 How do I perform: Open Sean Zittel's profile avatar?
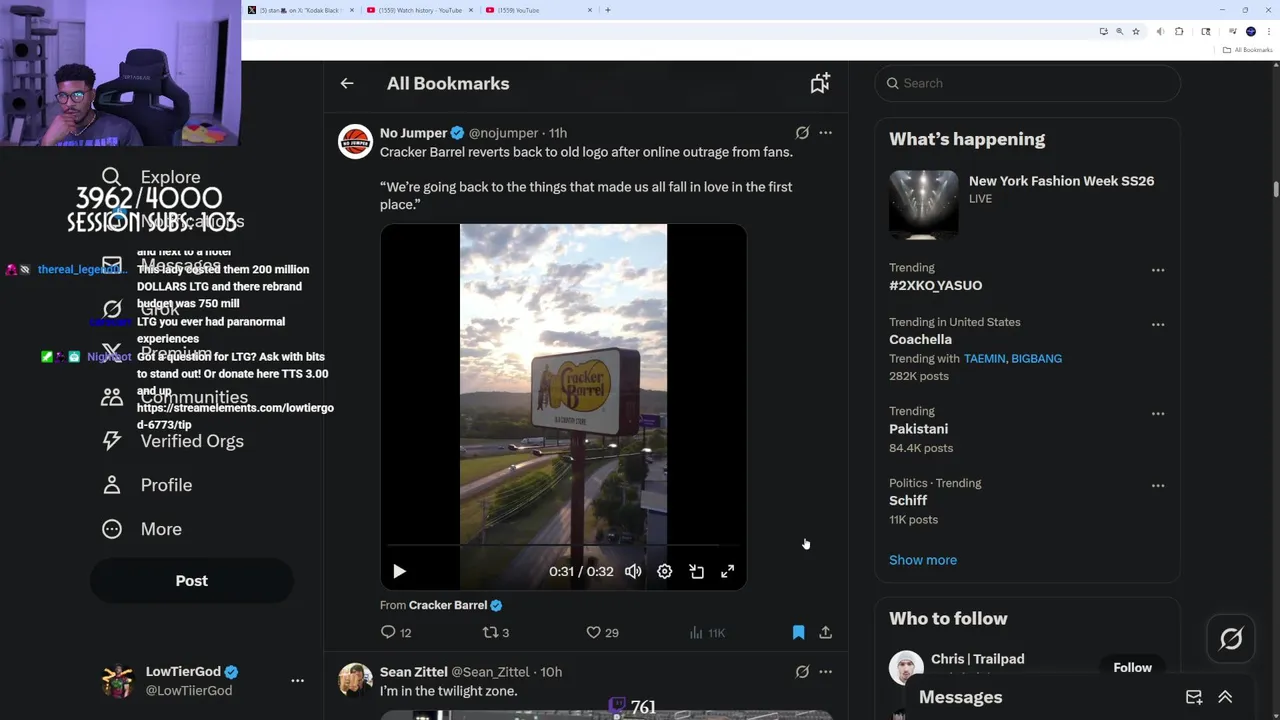(x=355, y=680)
